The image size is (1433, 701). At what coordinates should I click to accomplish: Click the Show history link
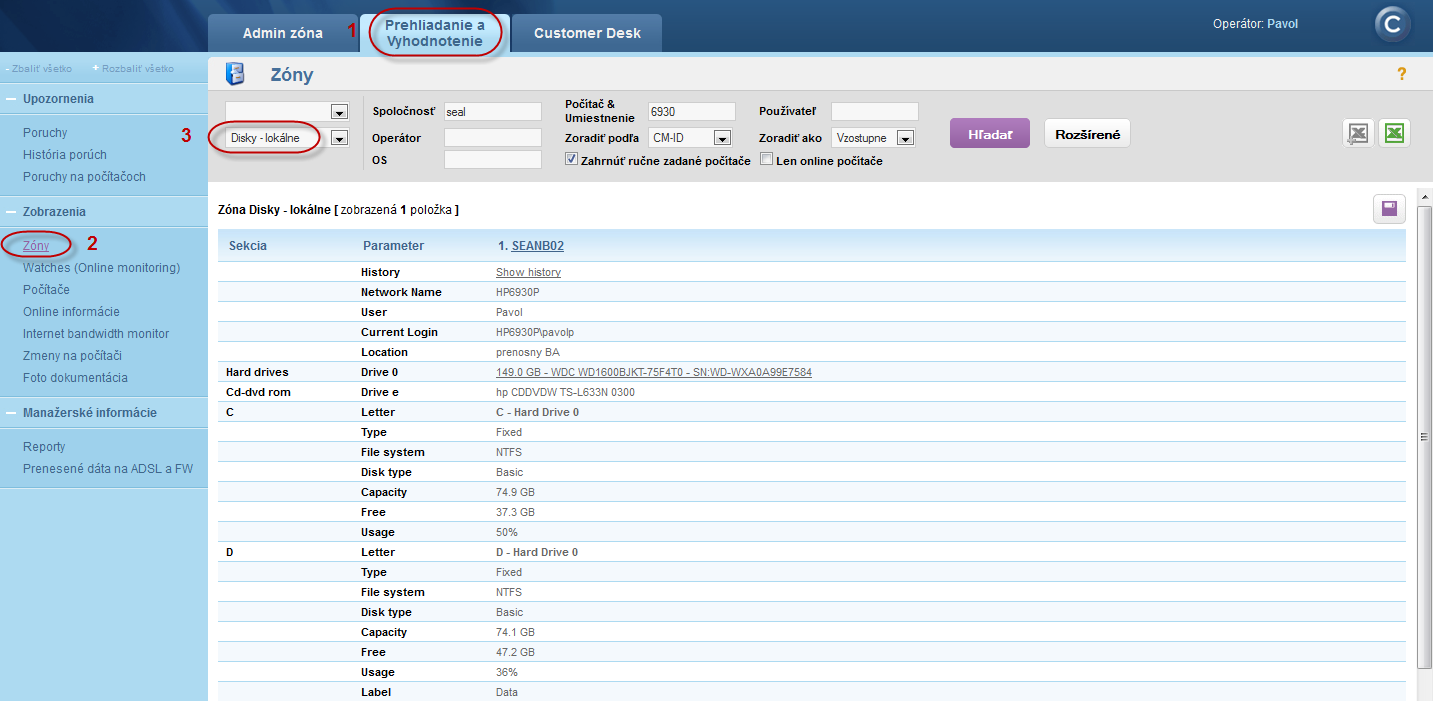click(528, 272)
